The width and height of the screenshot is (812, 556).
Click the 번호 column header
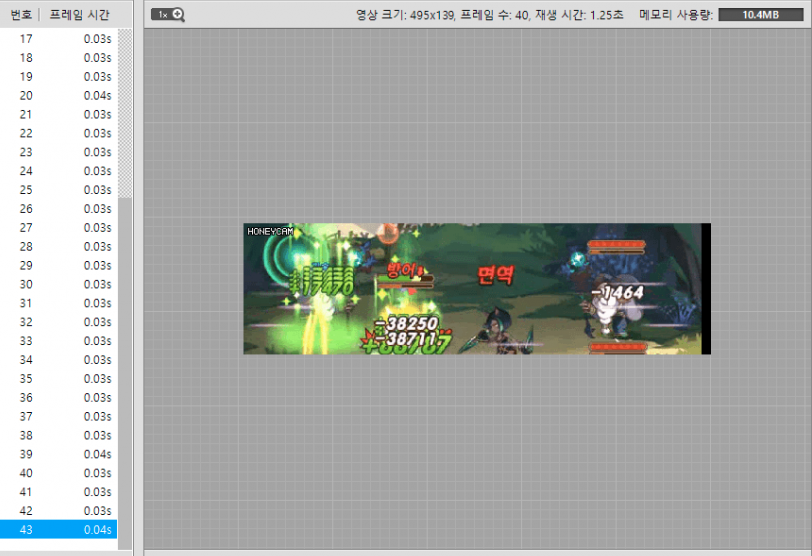click(x=21, y=14)
